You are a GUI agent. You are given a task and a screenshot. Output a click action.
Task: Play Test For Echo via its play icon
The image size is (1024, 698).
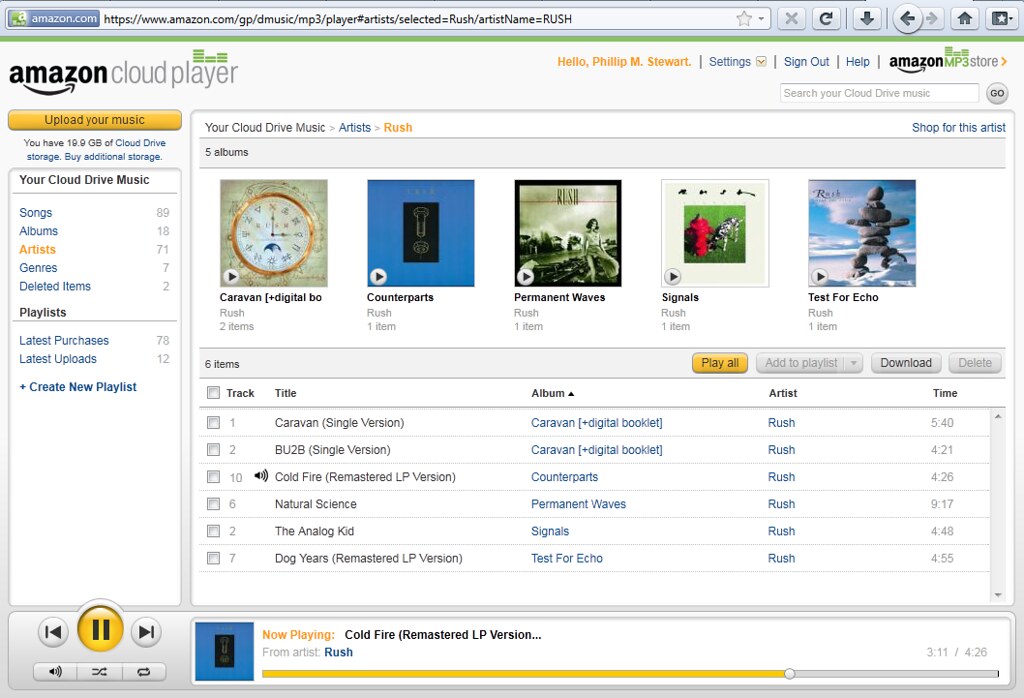820,276
